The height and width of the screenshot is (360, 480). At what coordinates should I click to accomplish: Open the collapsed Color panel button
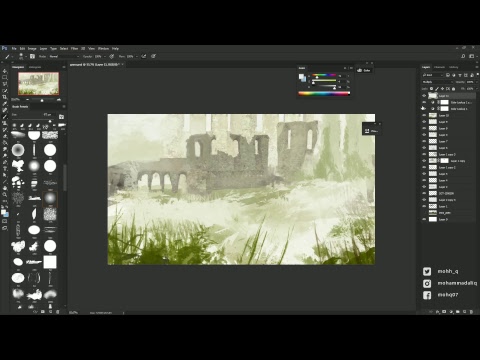click(x=364, y=70)
